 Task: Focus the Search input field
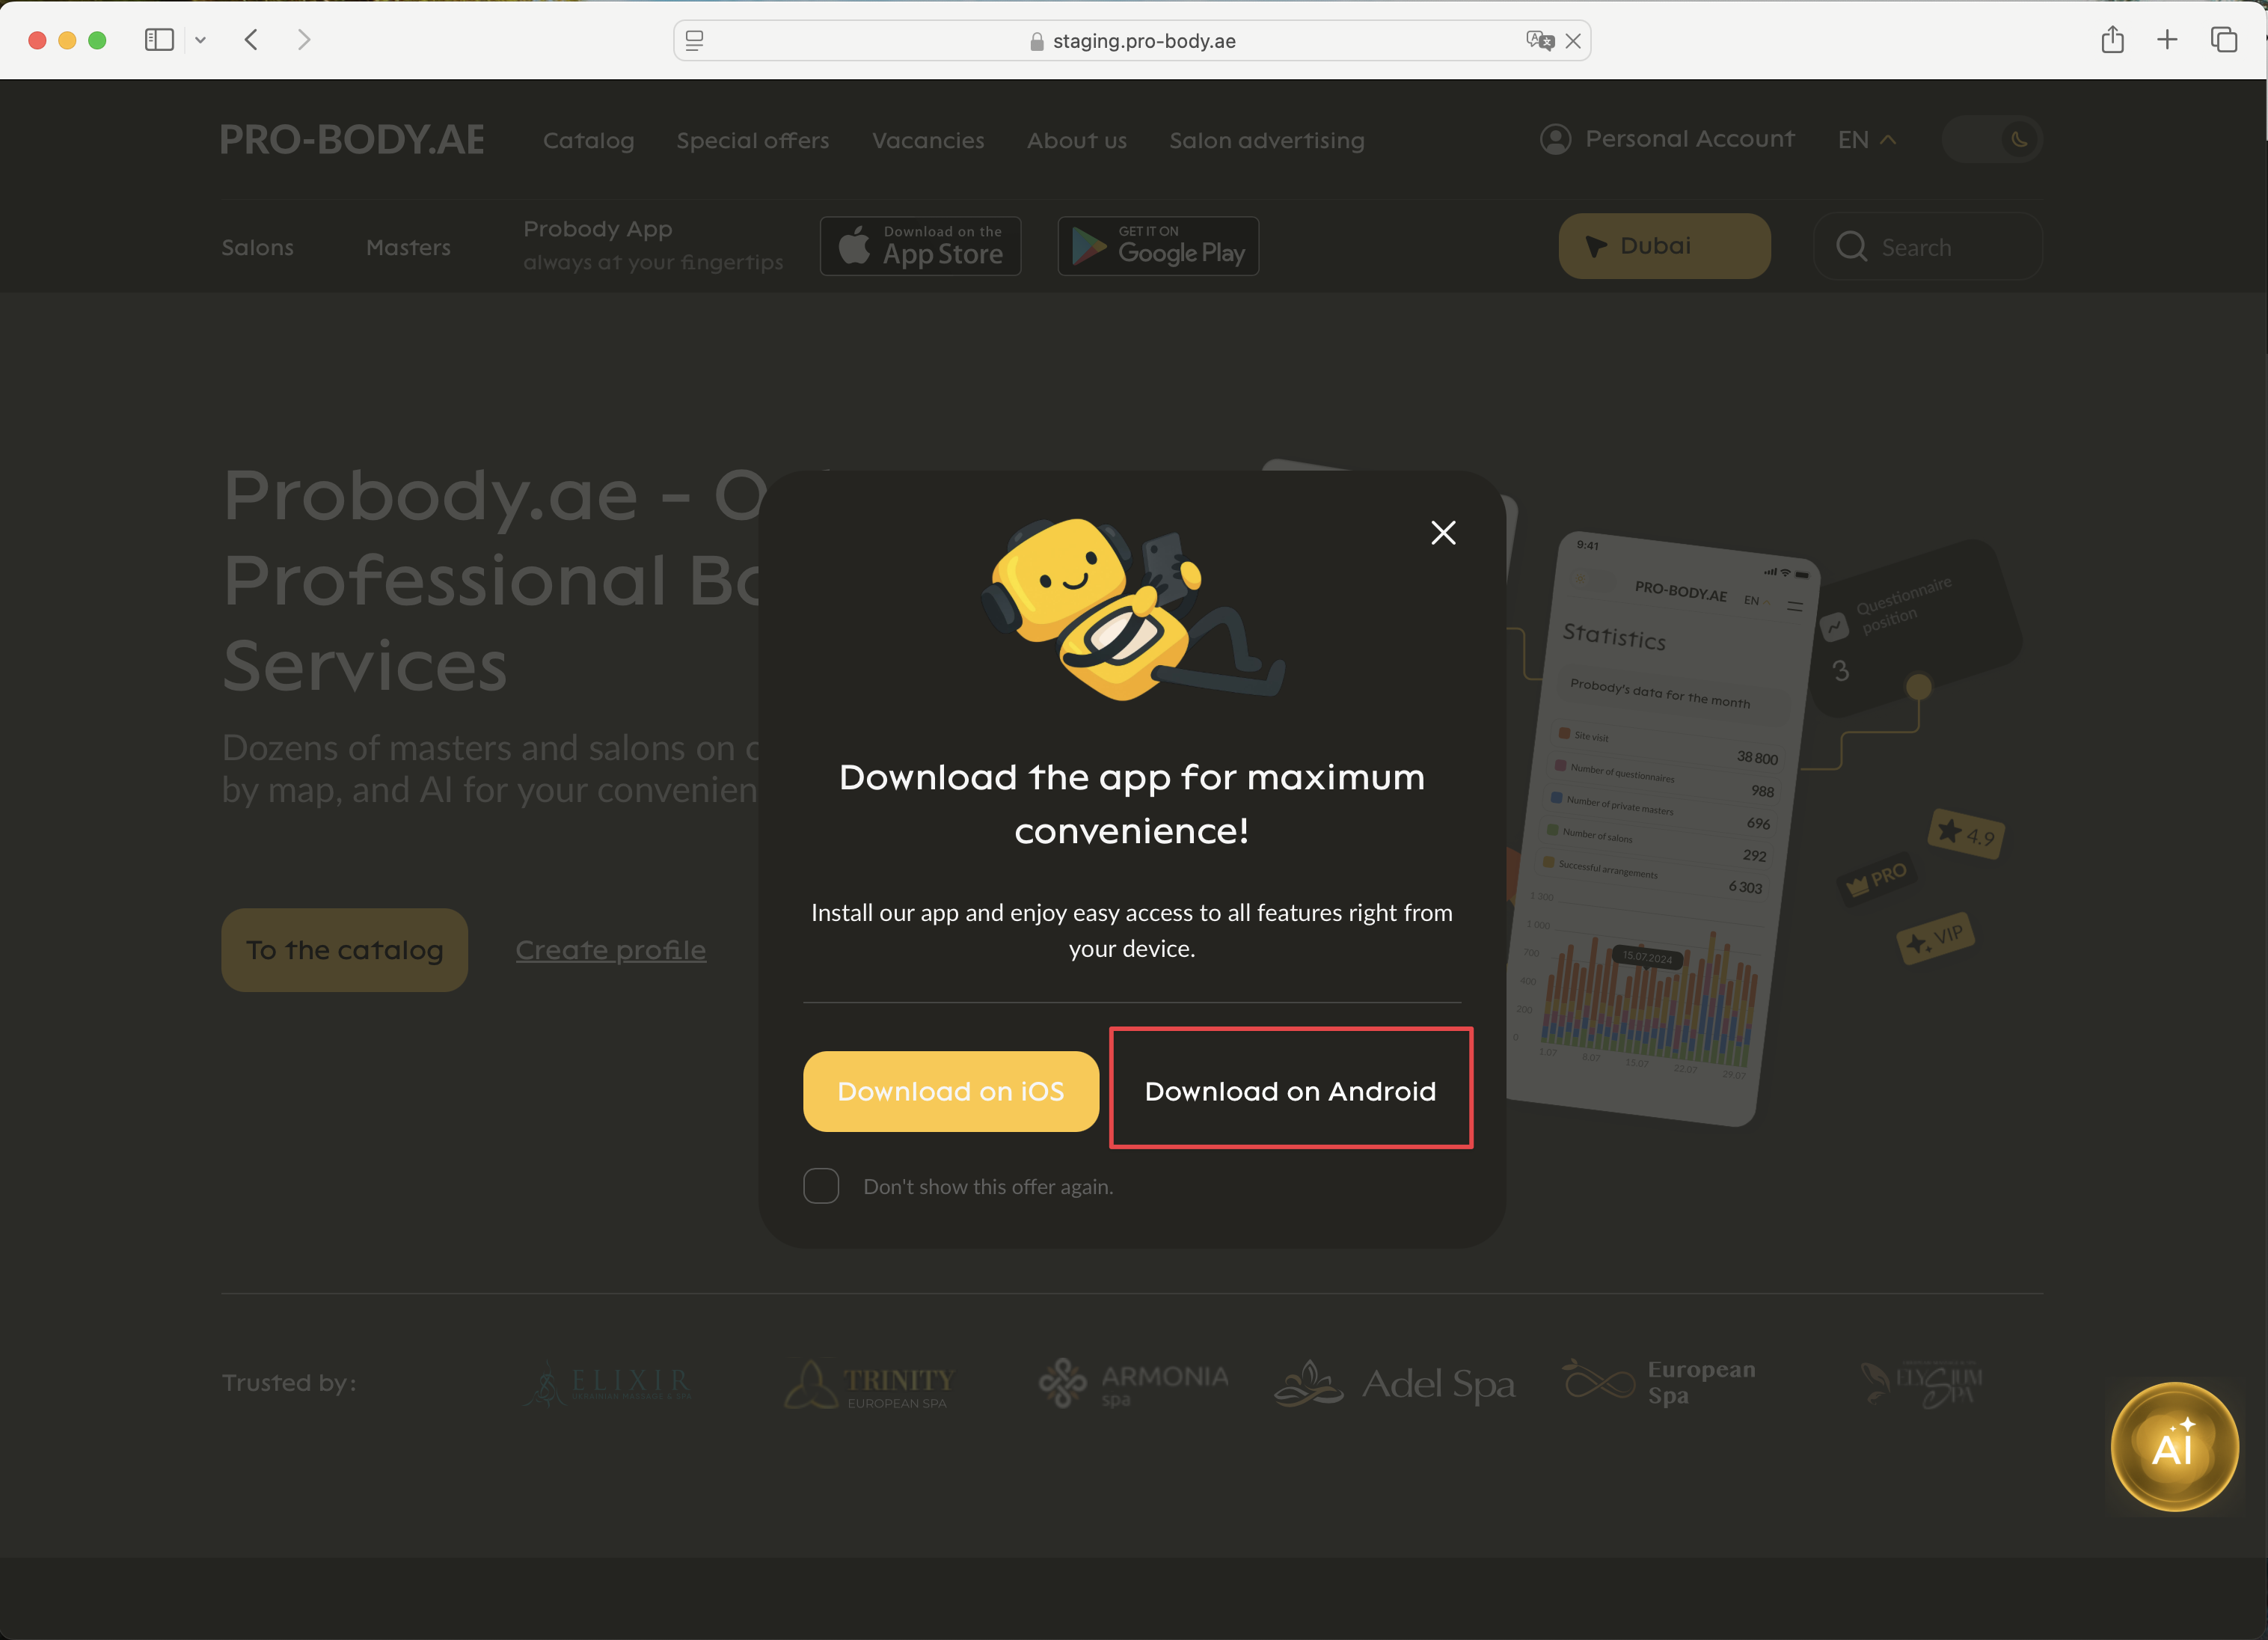[1927, 246]
